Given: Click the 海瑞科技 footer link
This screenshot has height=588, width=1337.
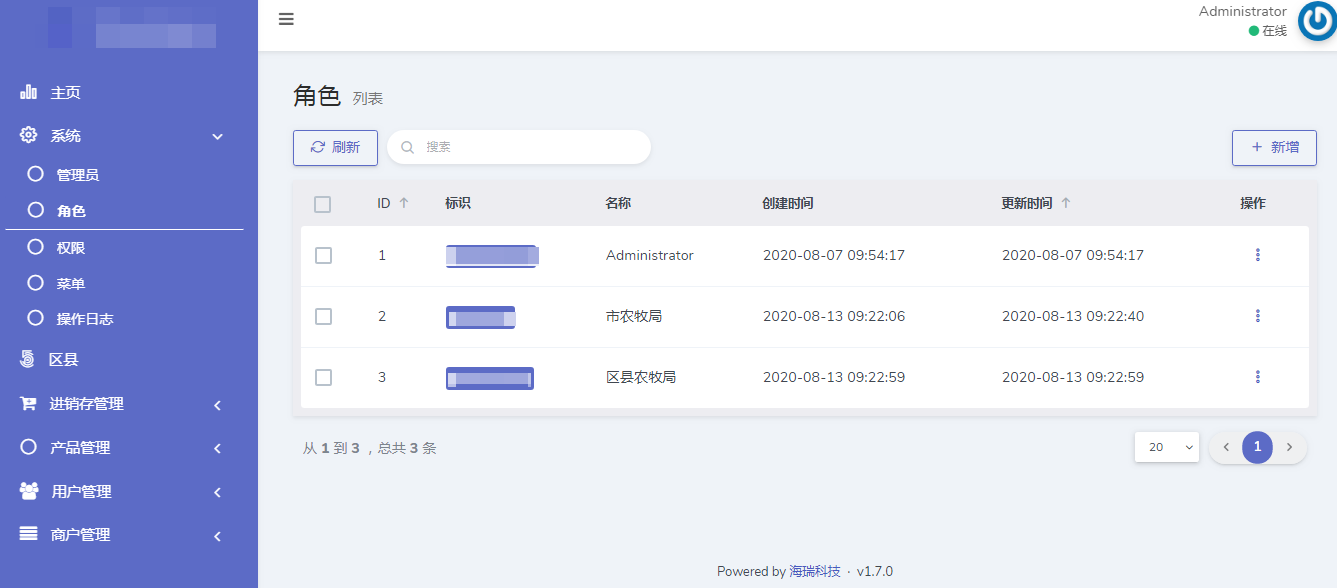Looking at the screenshot, I should point(814,572).
